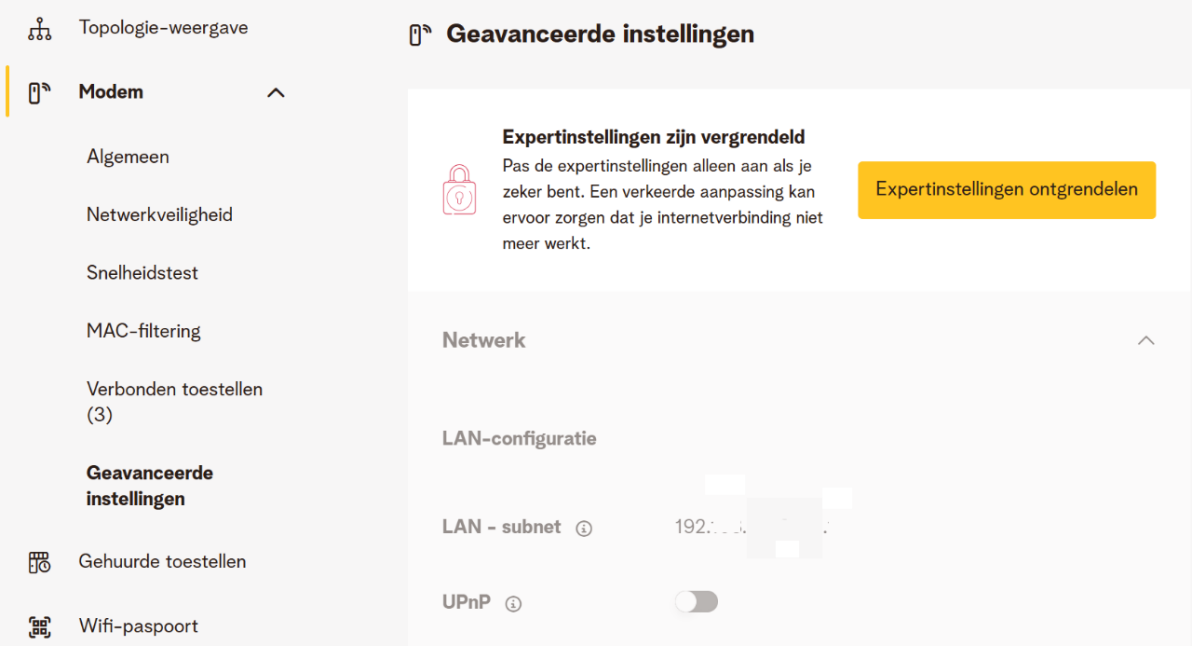Open Topologie-weergave from the sidebar
Screen dimensions: 1192x646
point(163,28)
